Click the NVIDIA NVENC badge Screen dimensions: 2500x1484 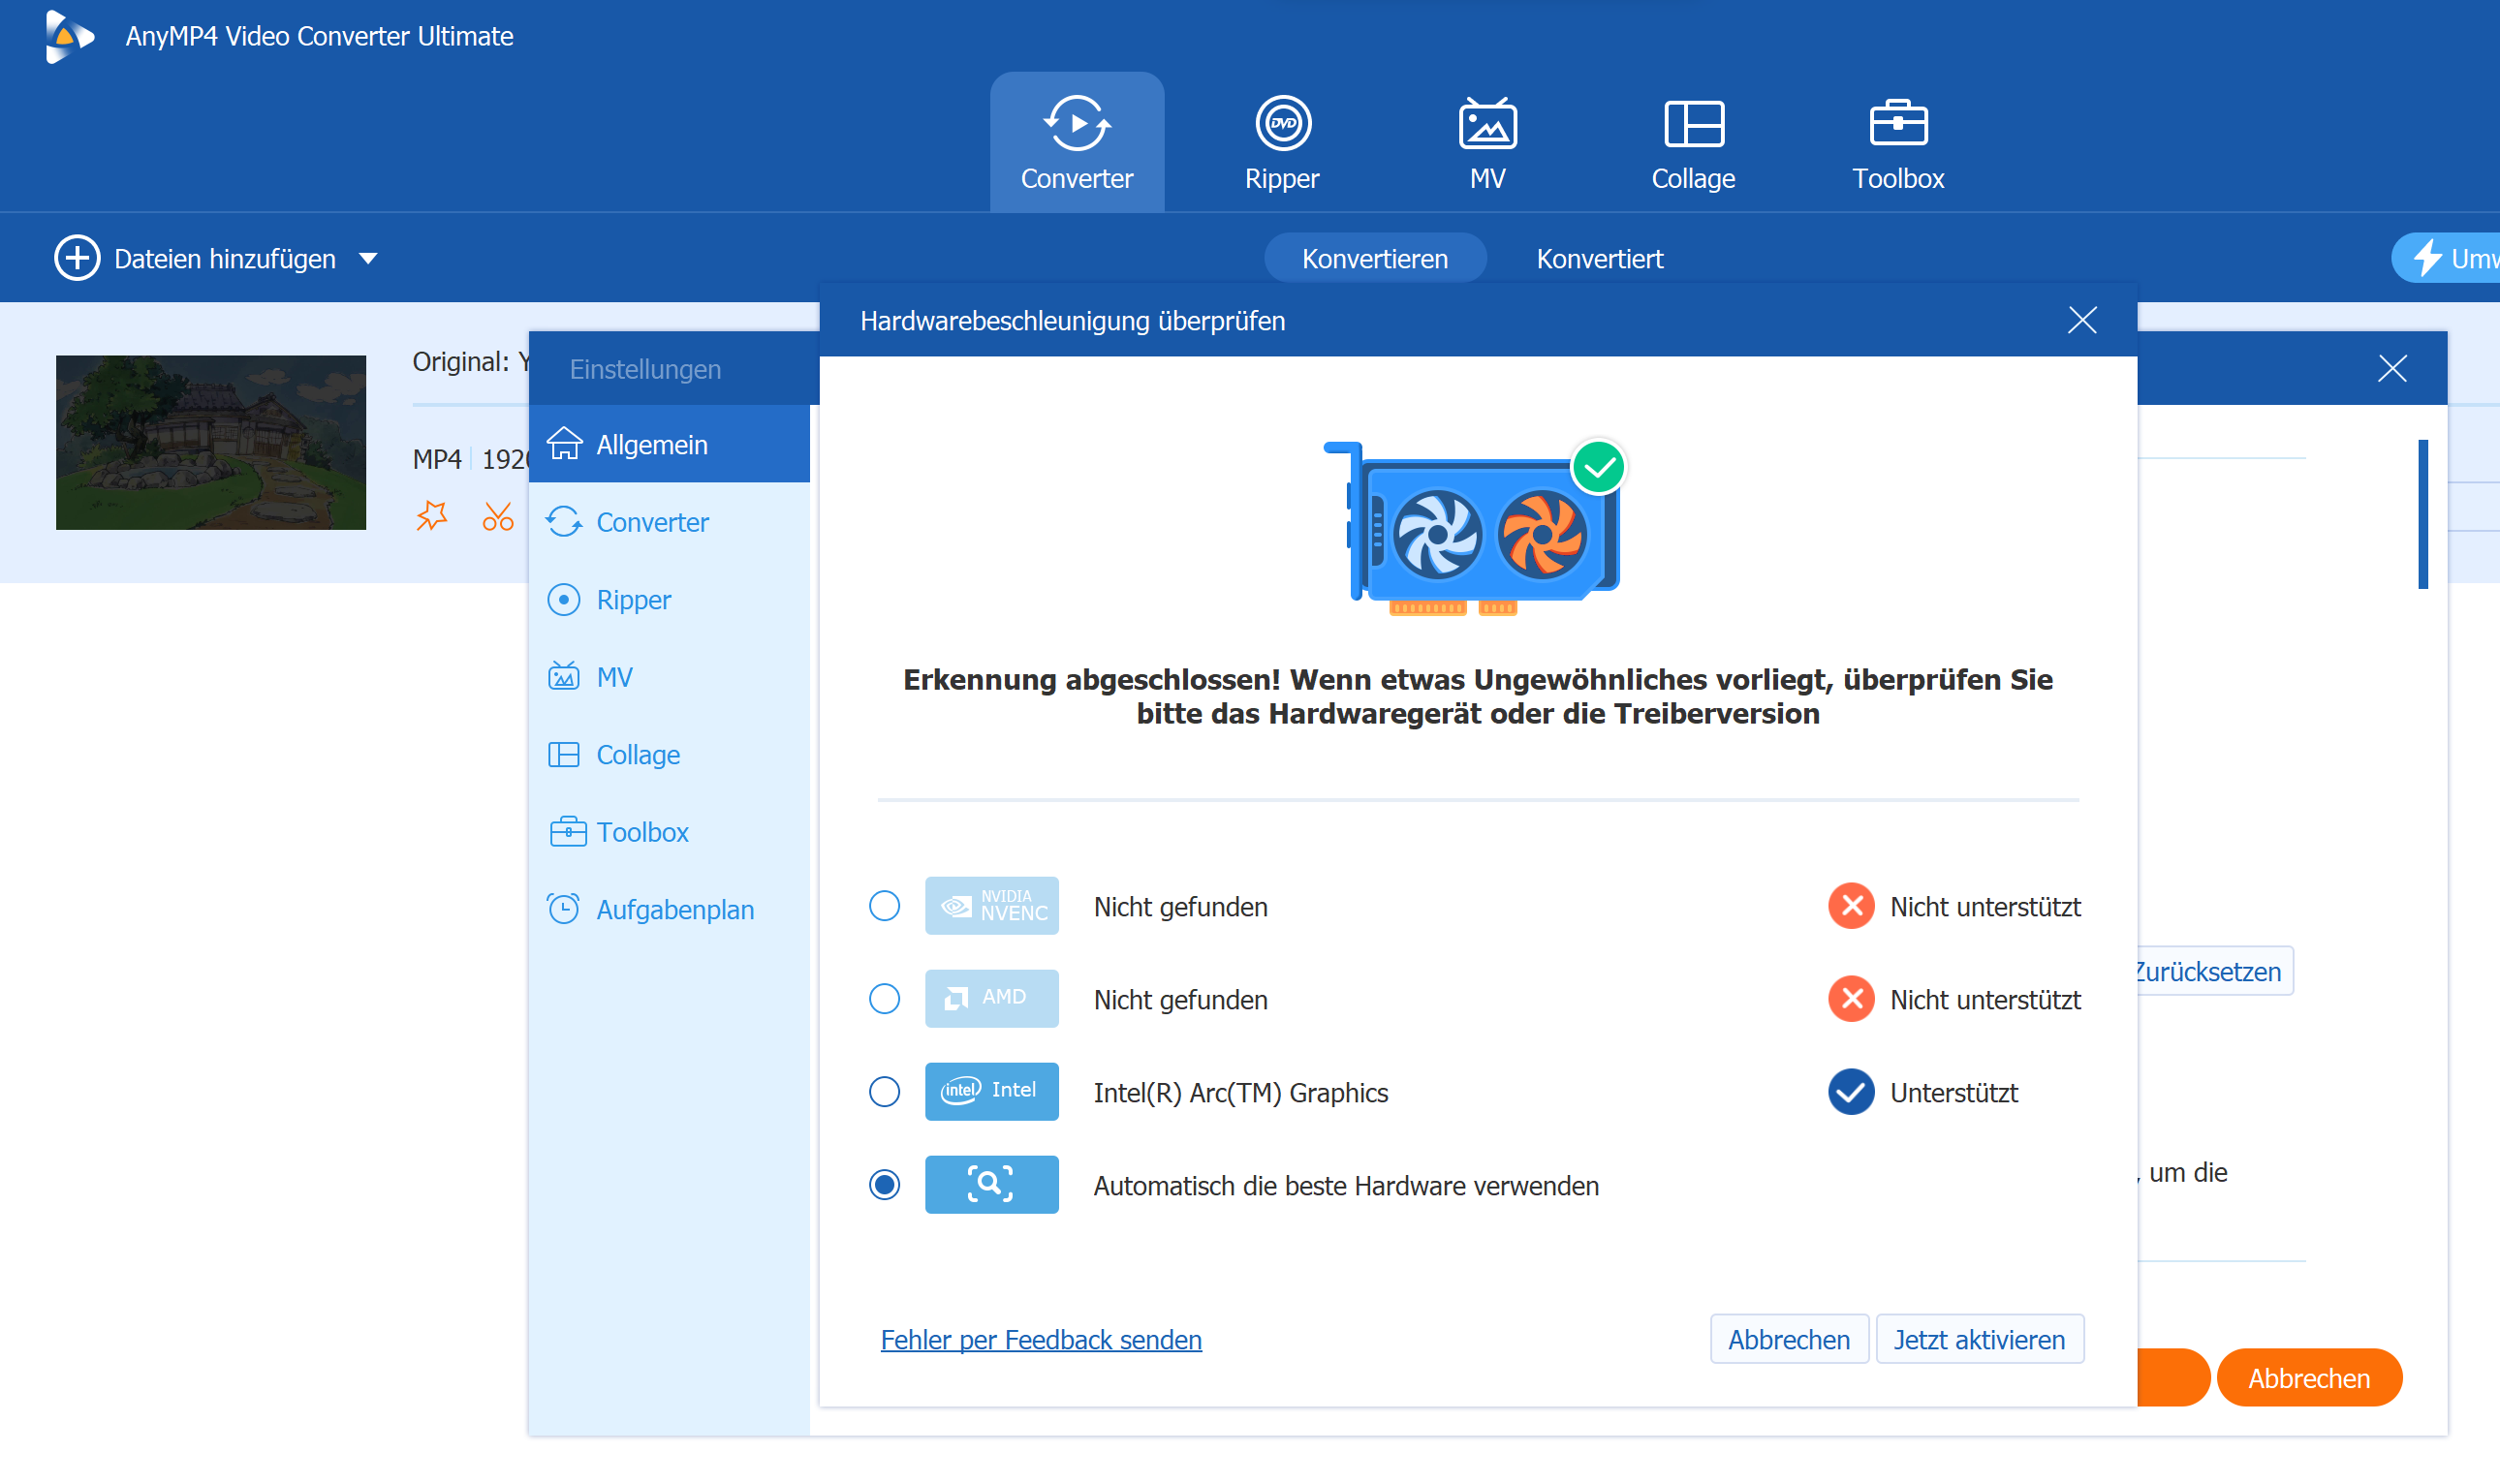(x=991, y=906)
